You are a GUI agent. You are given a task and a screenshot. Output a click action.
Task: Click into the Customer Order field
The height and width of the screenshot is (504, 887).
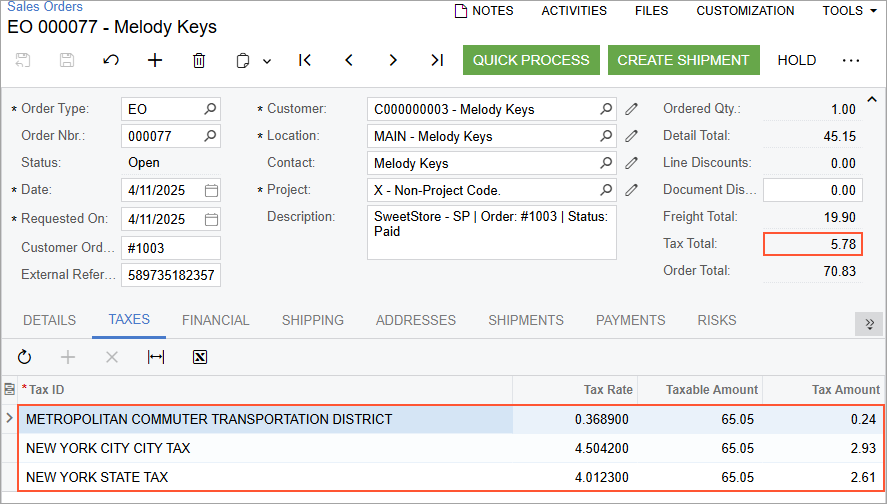click(x=170, y=248)
